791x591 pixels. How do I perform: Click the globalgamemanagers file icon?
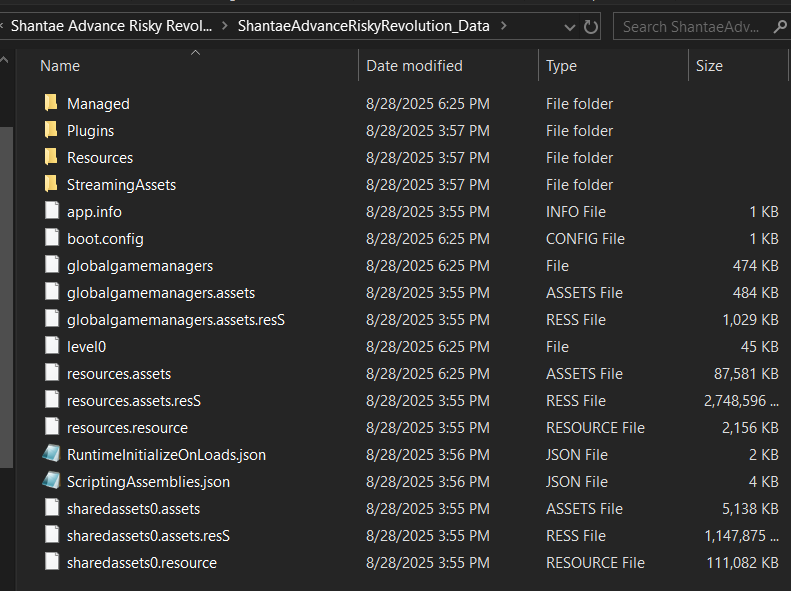coord(52,265)
